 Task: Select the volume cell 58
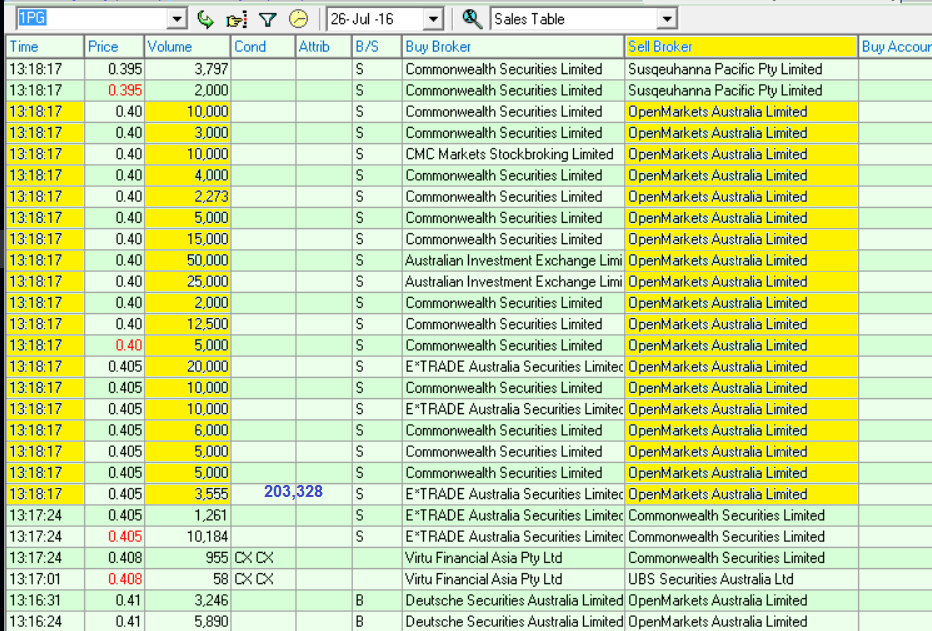[187, 579]
